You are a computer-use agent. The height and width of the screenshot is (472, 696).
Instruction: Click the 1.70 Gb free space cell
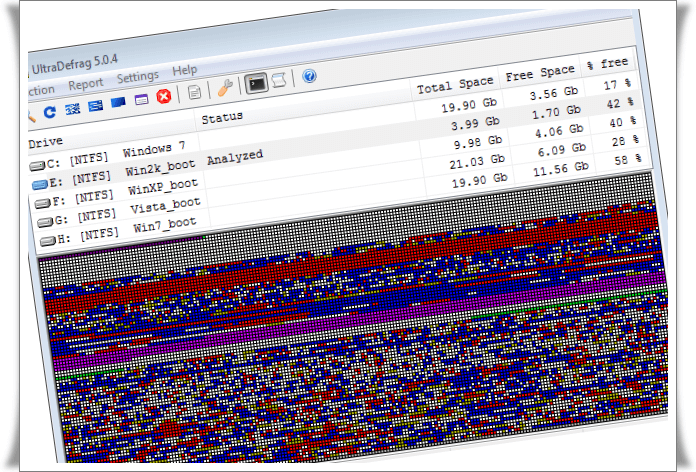tap(556, 112)
